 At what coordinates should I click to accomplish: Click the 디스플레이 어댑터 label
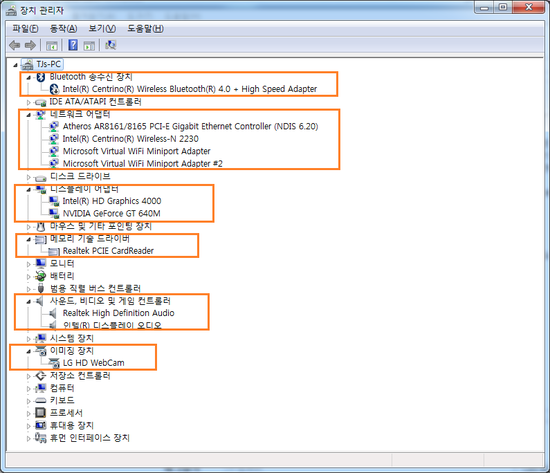(84, 189)
